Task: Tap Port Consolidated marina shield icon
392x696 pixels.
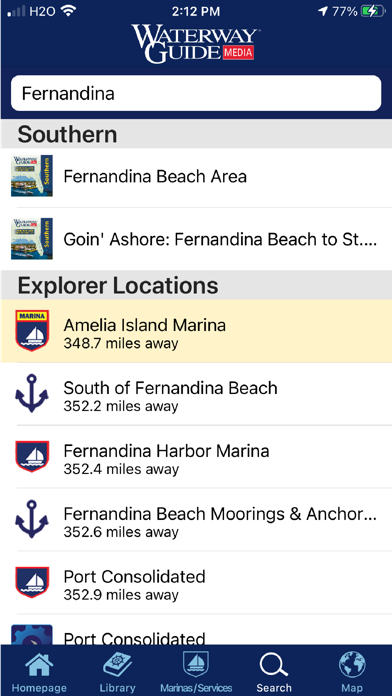Action: pos(32,582)
